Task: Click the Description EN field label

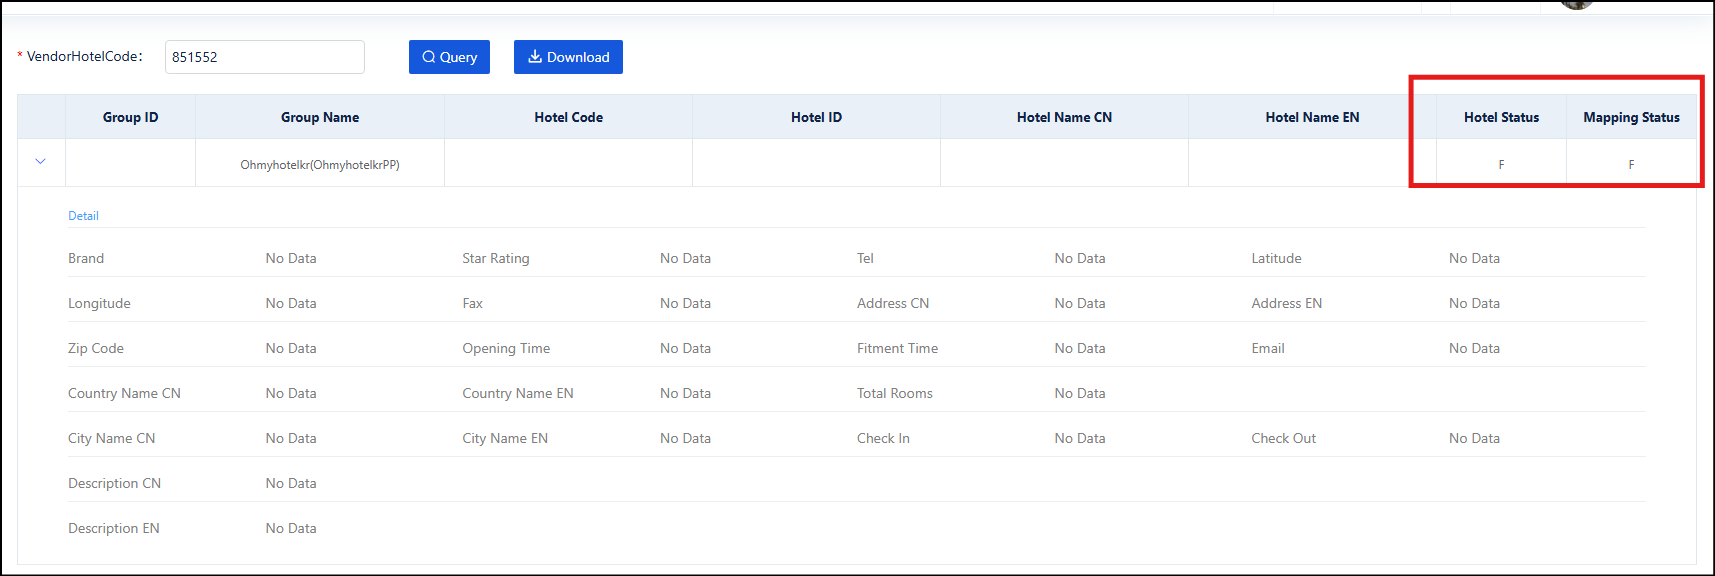Action: [114, 528]
